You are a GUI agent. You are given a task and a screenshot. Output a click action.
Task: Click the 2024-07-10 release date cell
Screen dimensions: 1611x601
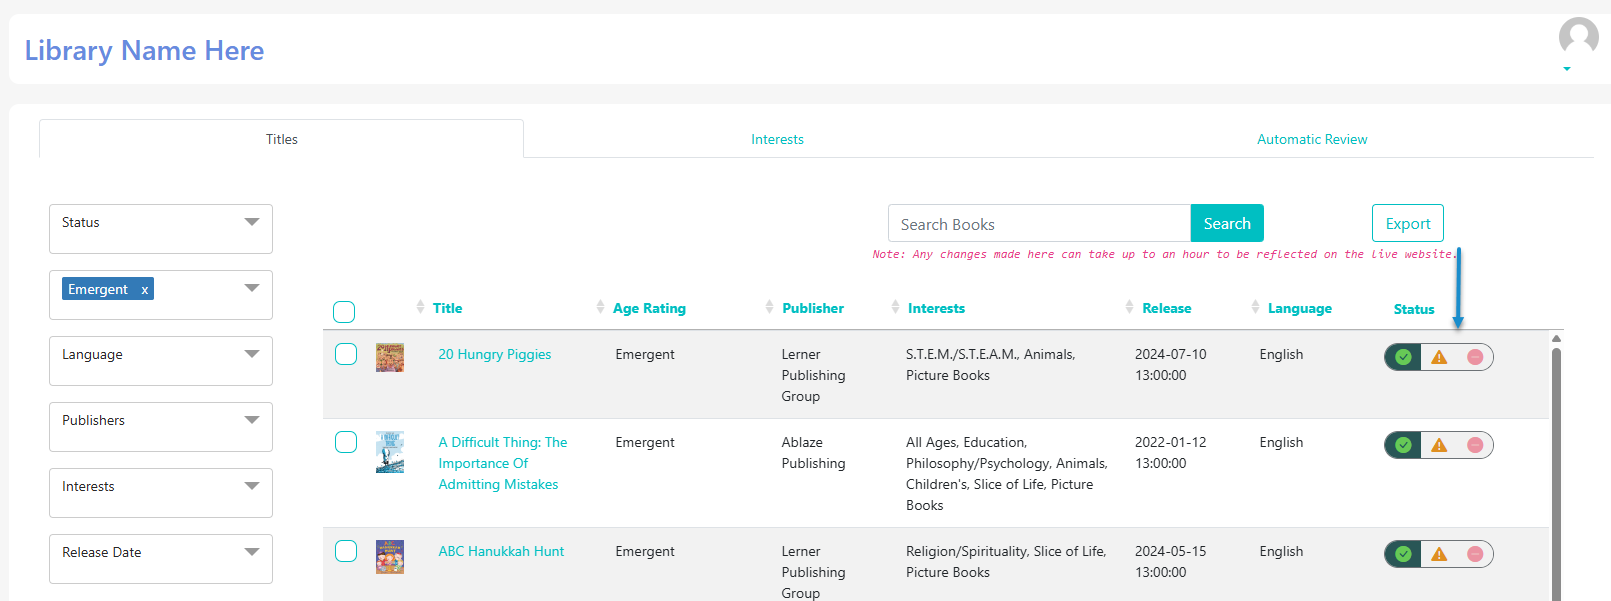(1171, 365)
